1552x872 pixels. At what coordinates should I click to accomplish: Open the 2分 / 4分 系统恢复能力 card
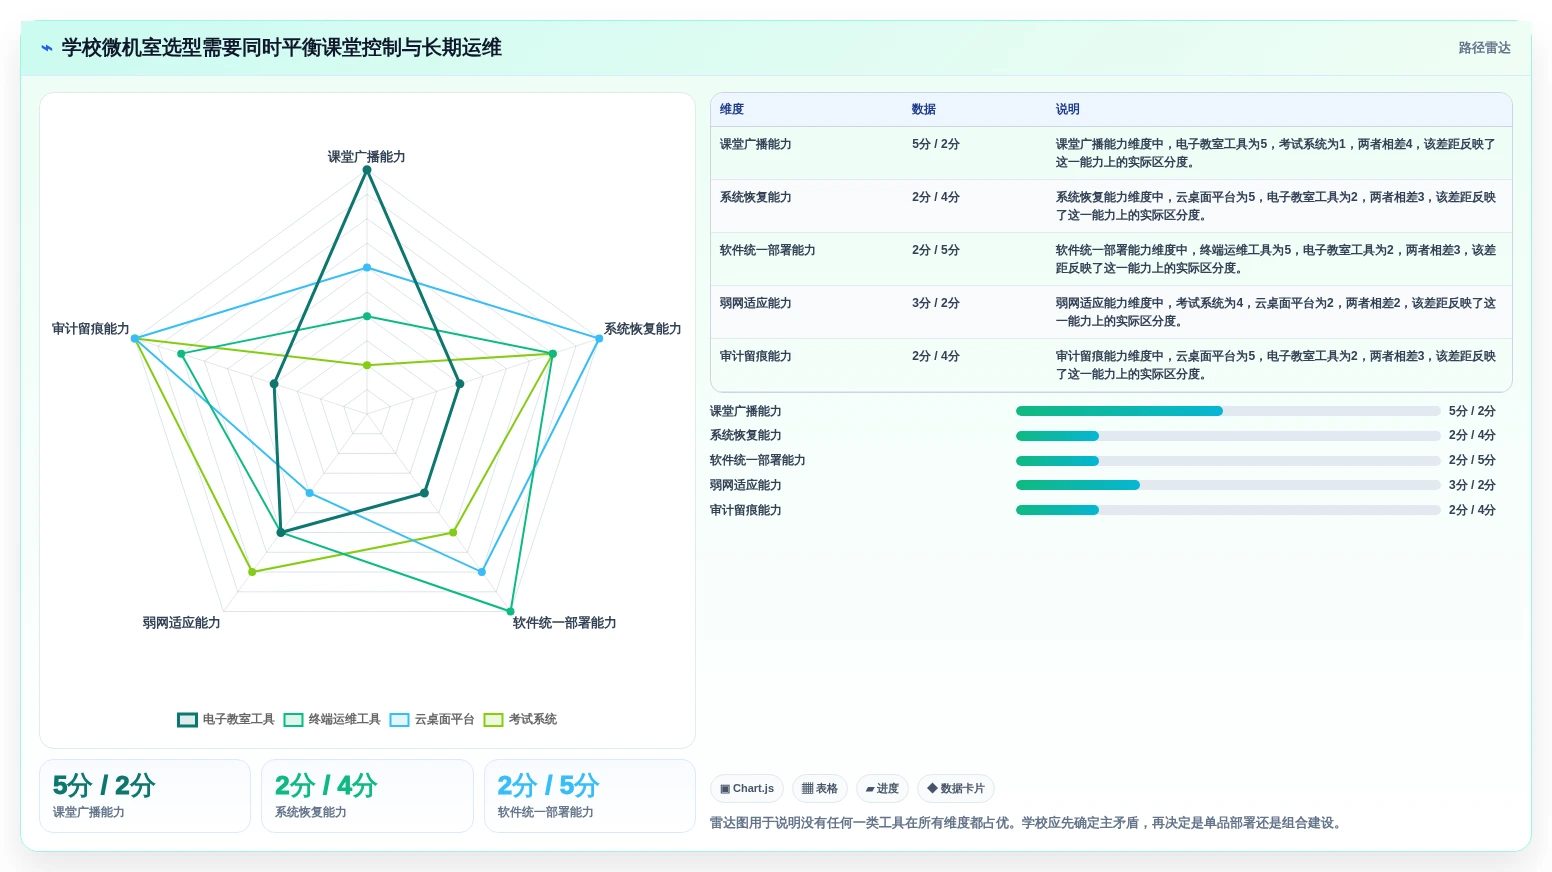tap(367, 796)
